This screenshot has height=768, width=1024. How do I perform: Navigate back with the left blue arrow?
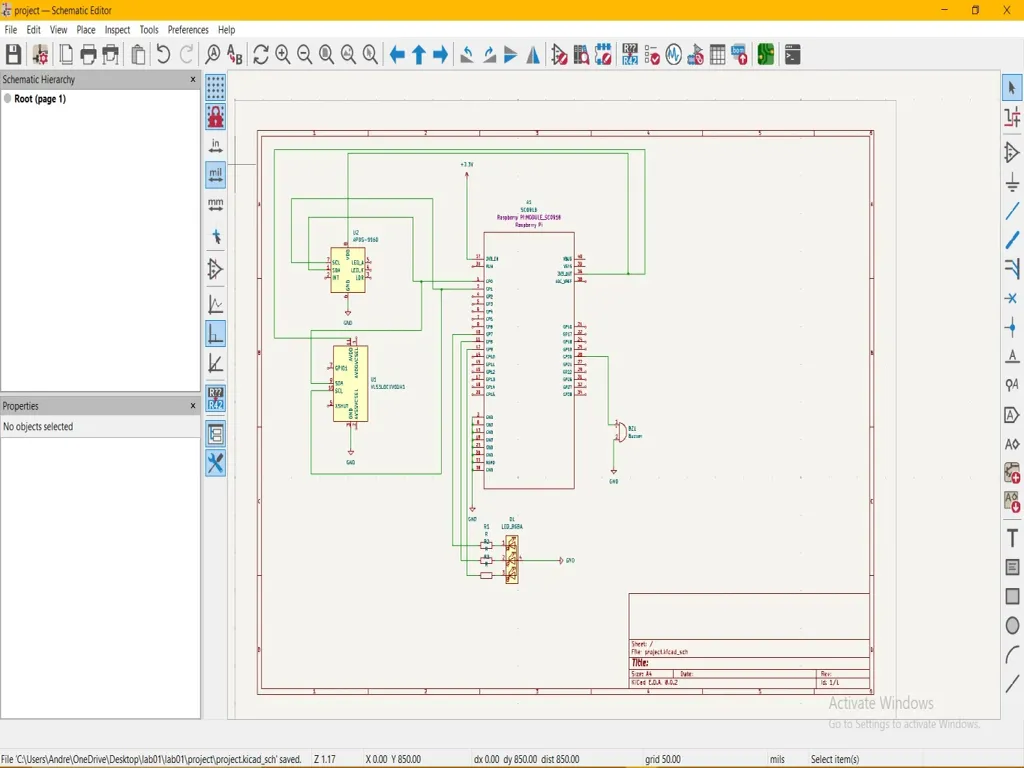click(397, 55)
